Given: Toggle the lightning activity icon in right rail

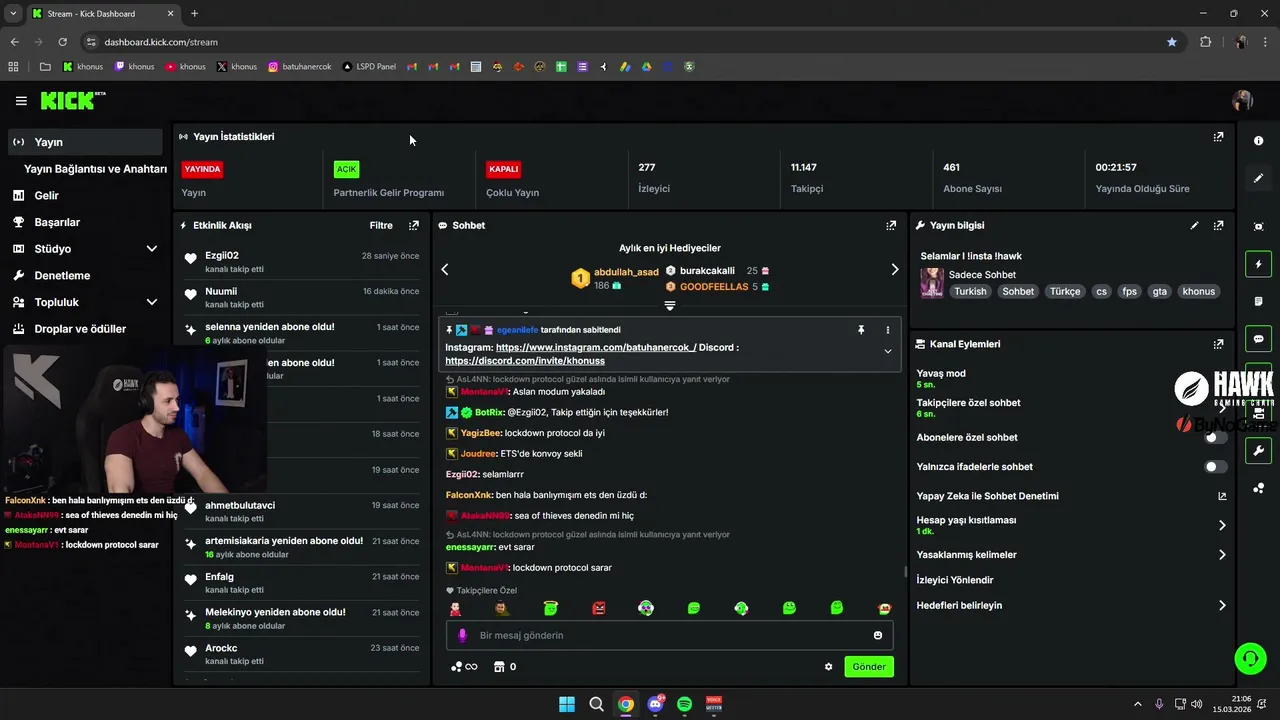Looking at the screenshot, I should coord(1259,265).
